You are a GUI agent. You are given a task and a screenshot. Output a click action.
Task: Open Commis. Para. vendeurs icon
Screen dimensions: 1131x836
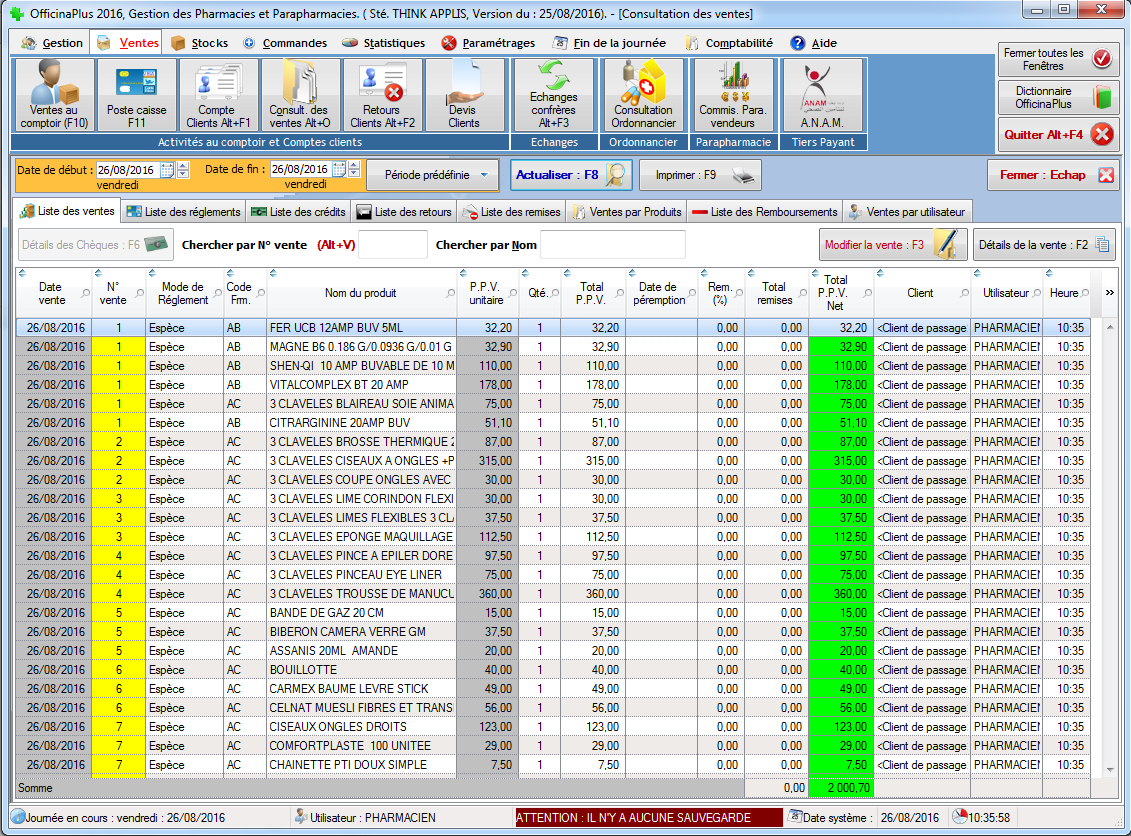pos(732,95)
